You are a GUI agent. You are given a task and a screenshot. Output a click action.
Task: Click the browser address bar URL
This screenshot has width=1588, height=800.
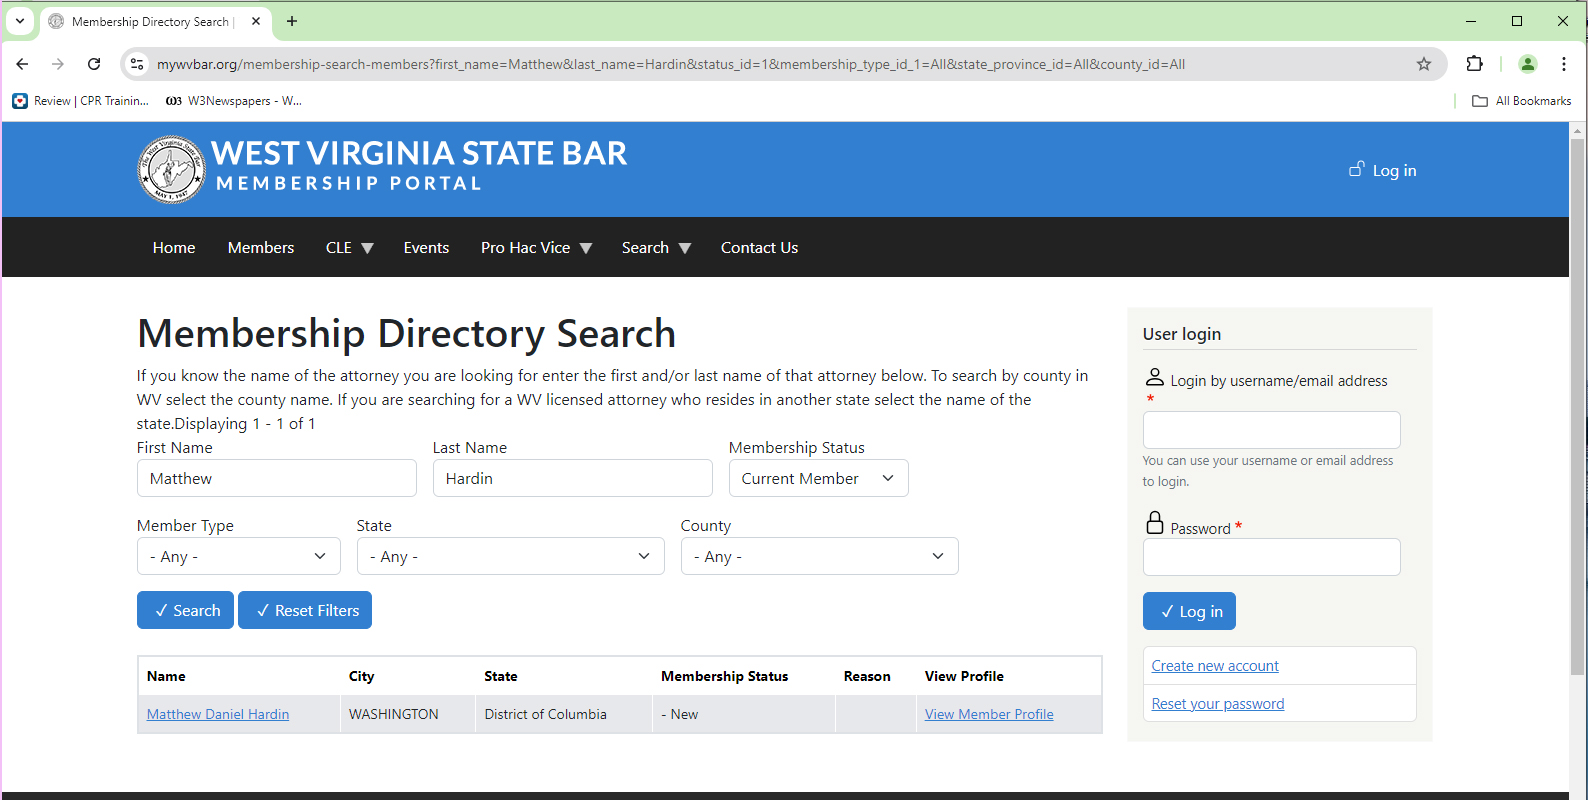point(671,64)
